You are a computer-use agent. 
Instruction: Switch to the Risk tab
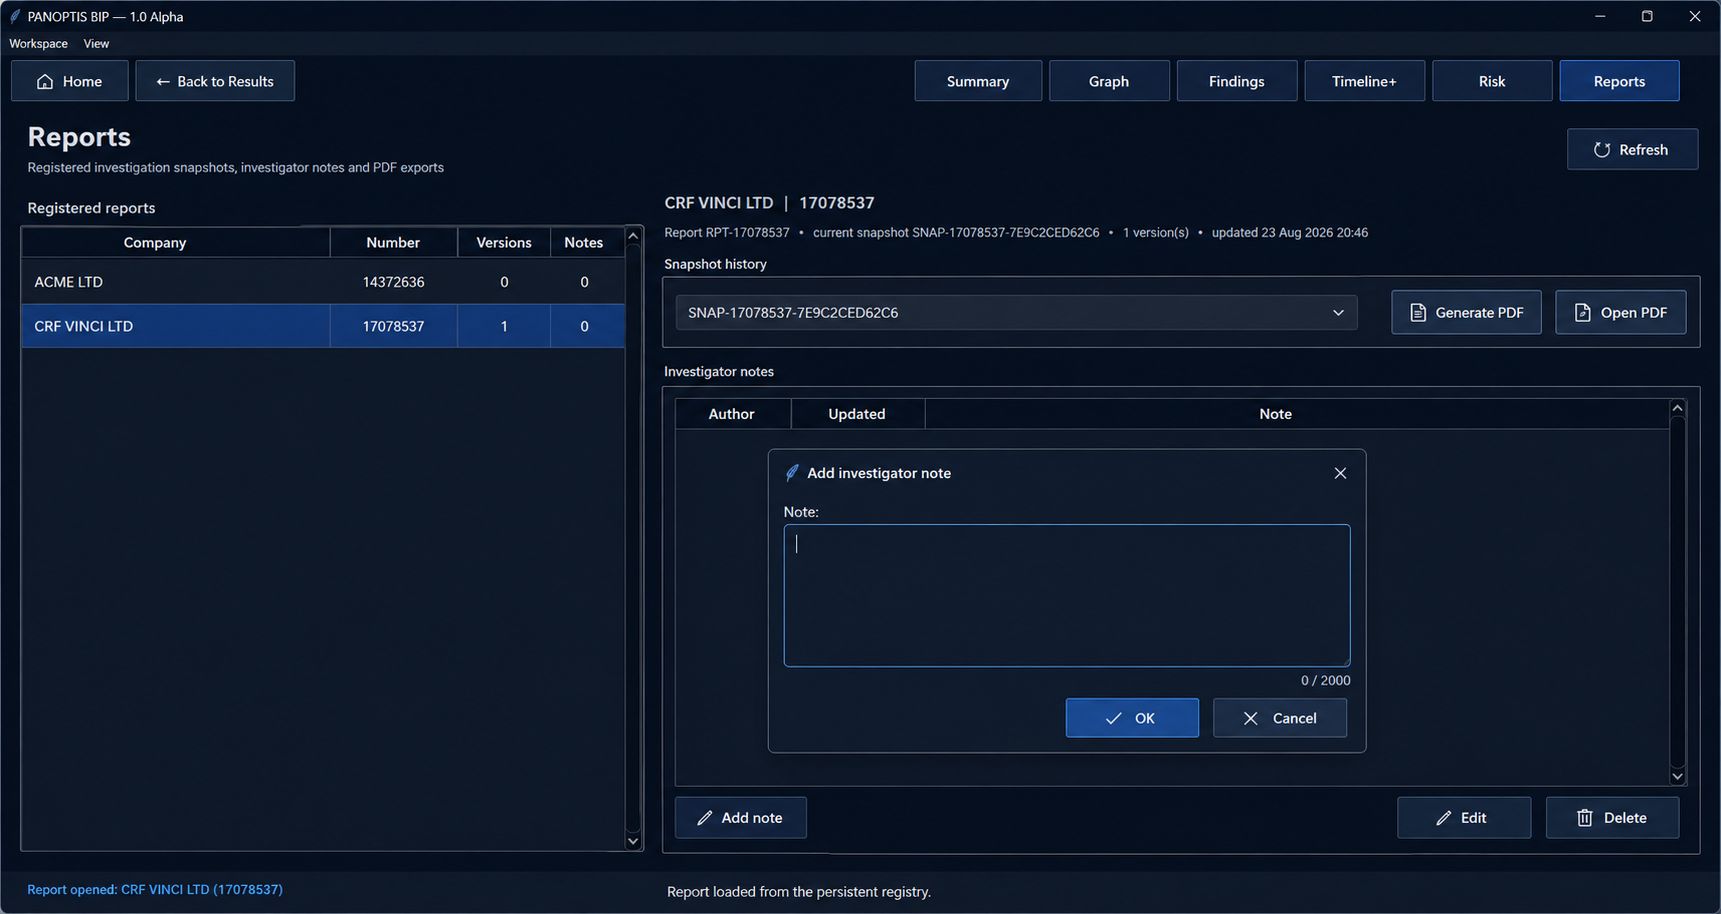(x=1492, y=81)
